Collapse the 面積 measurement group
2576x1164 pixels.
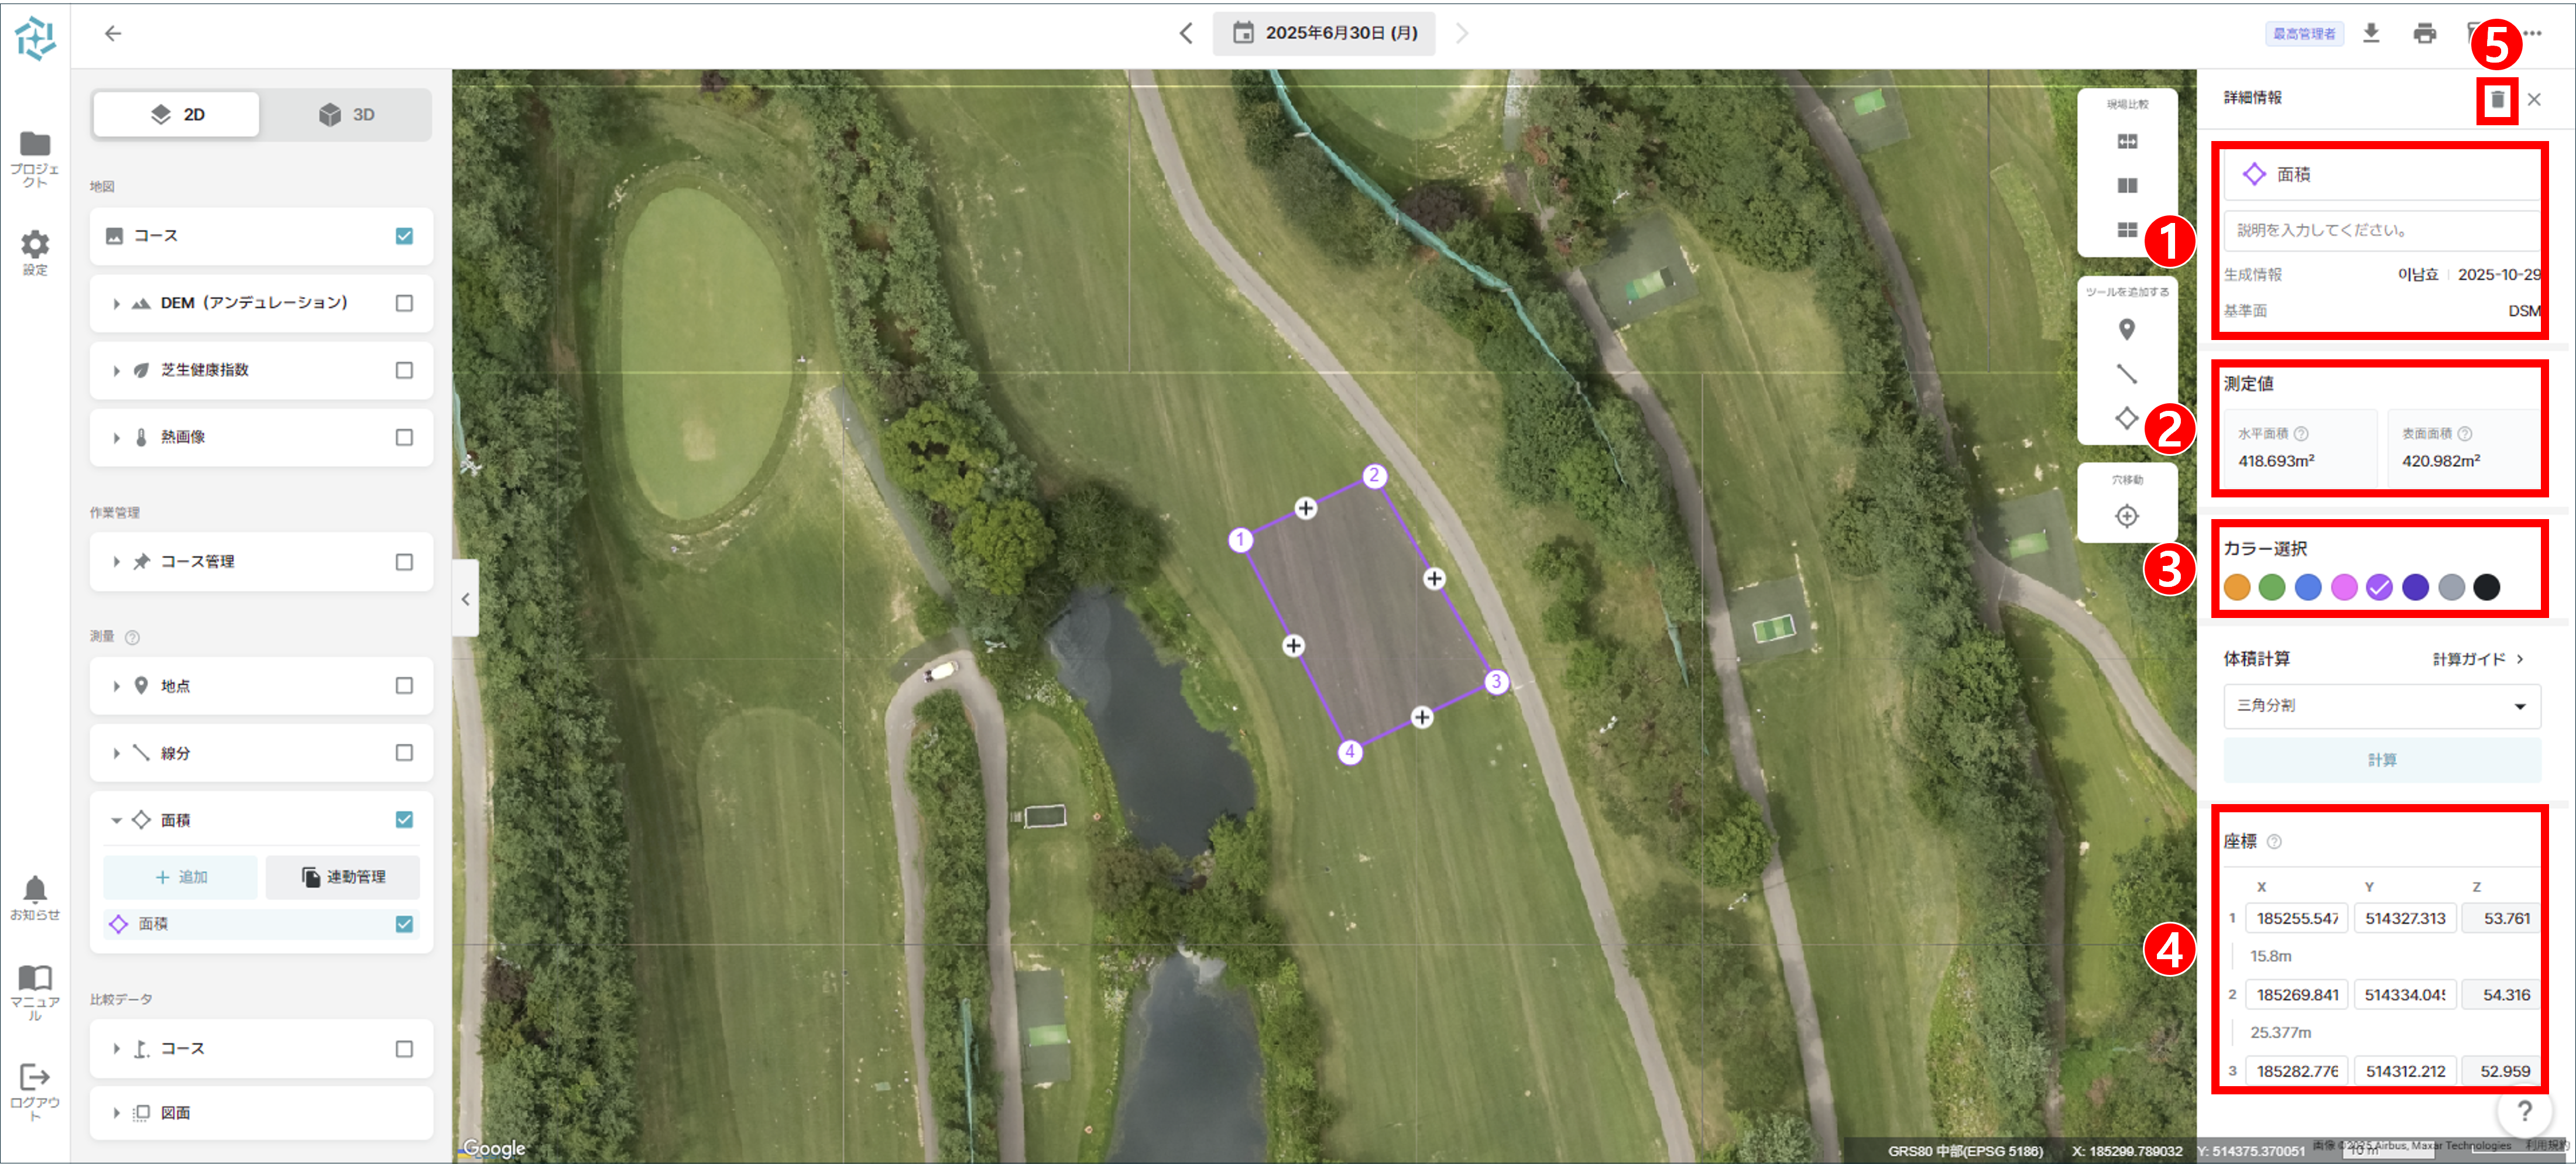click(x=116, y=820)
